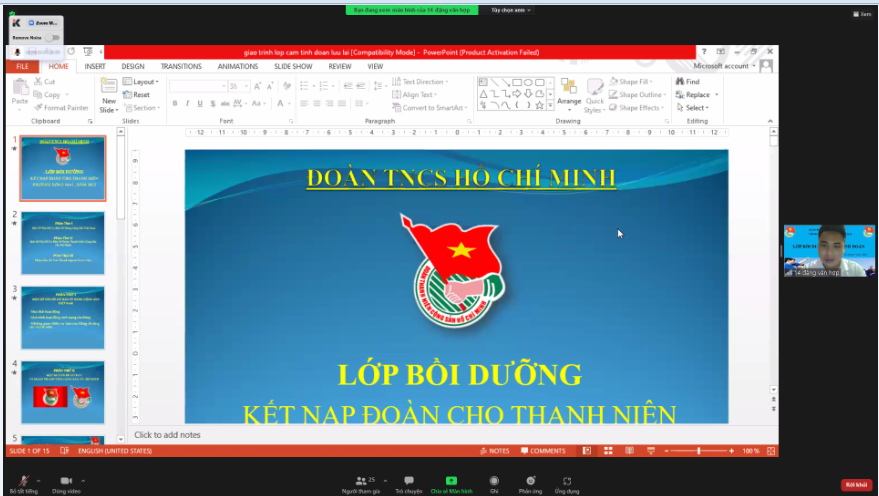Click the Find command
This screenshot has width=879, height=496.
click(x=688, y=81)
